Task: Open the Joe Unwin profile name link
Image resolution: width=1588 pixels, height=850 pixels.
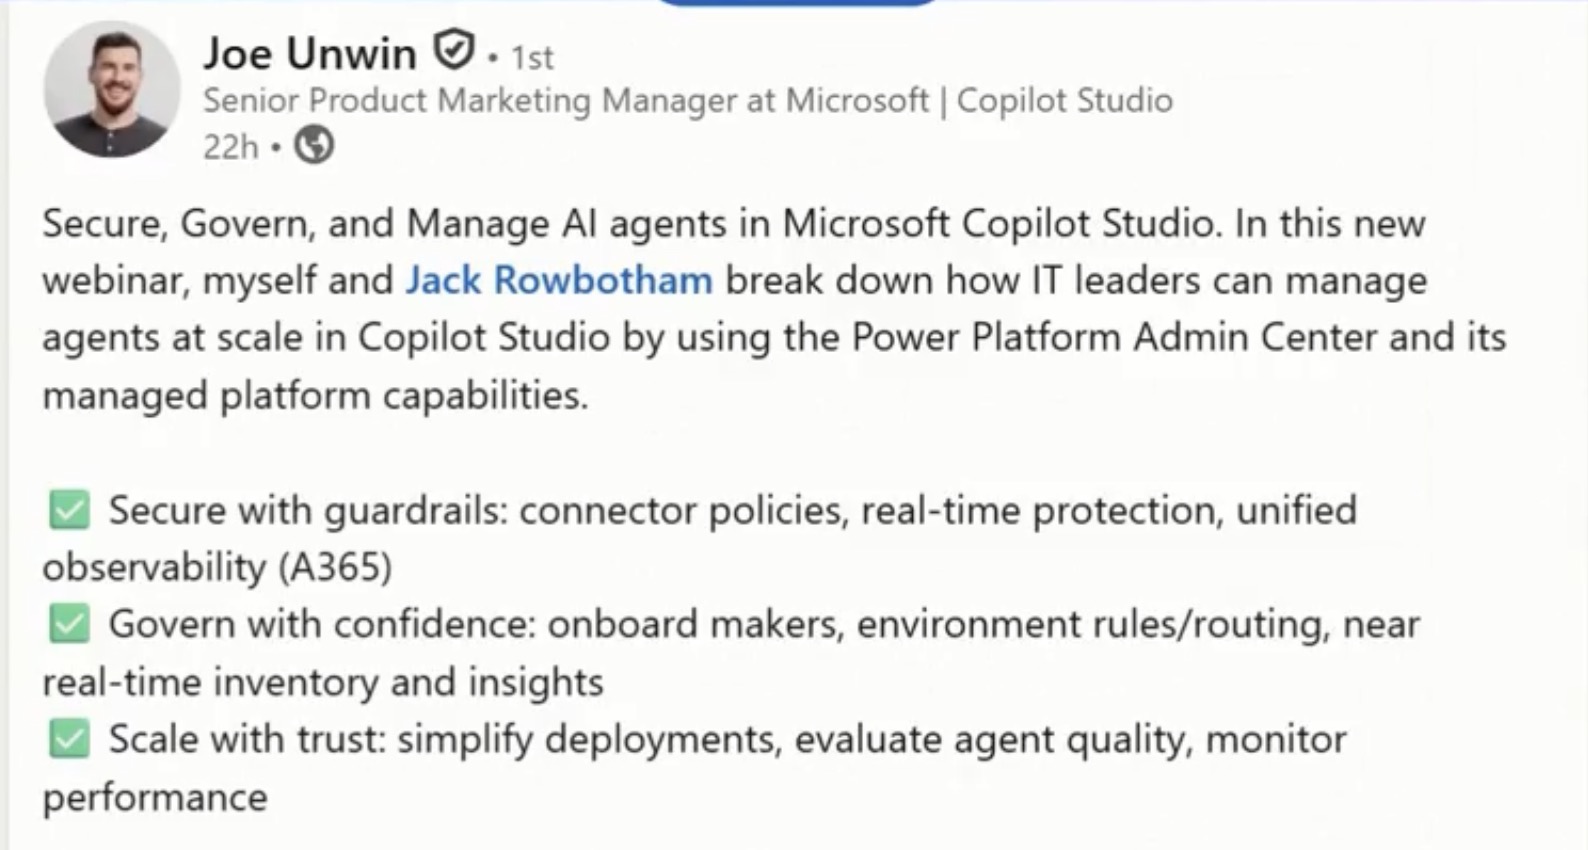Action: click(309, 53)
